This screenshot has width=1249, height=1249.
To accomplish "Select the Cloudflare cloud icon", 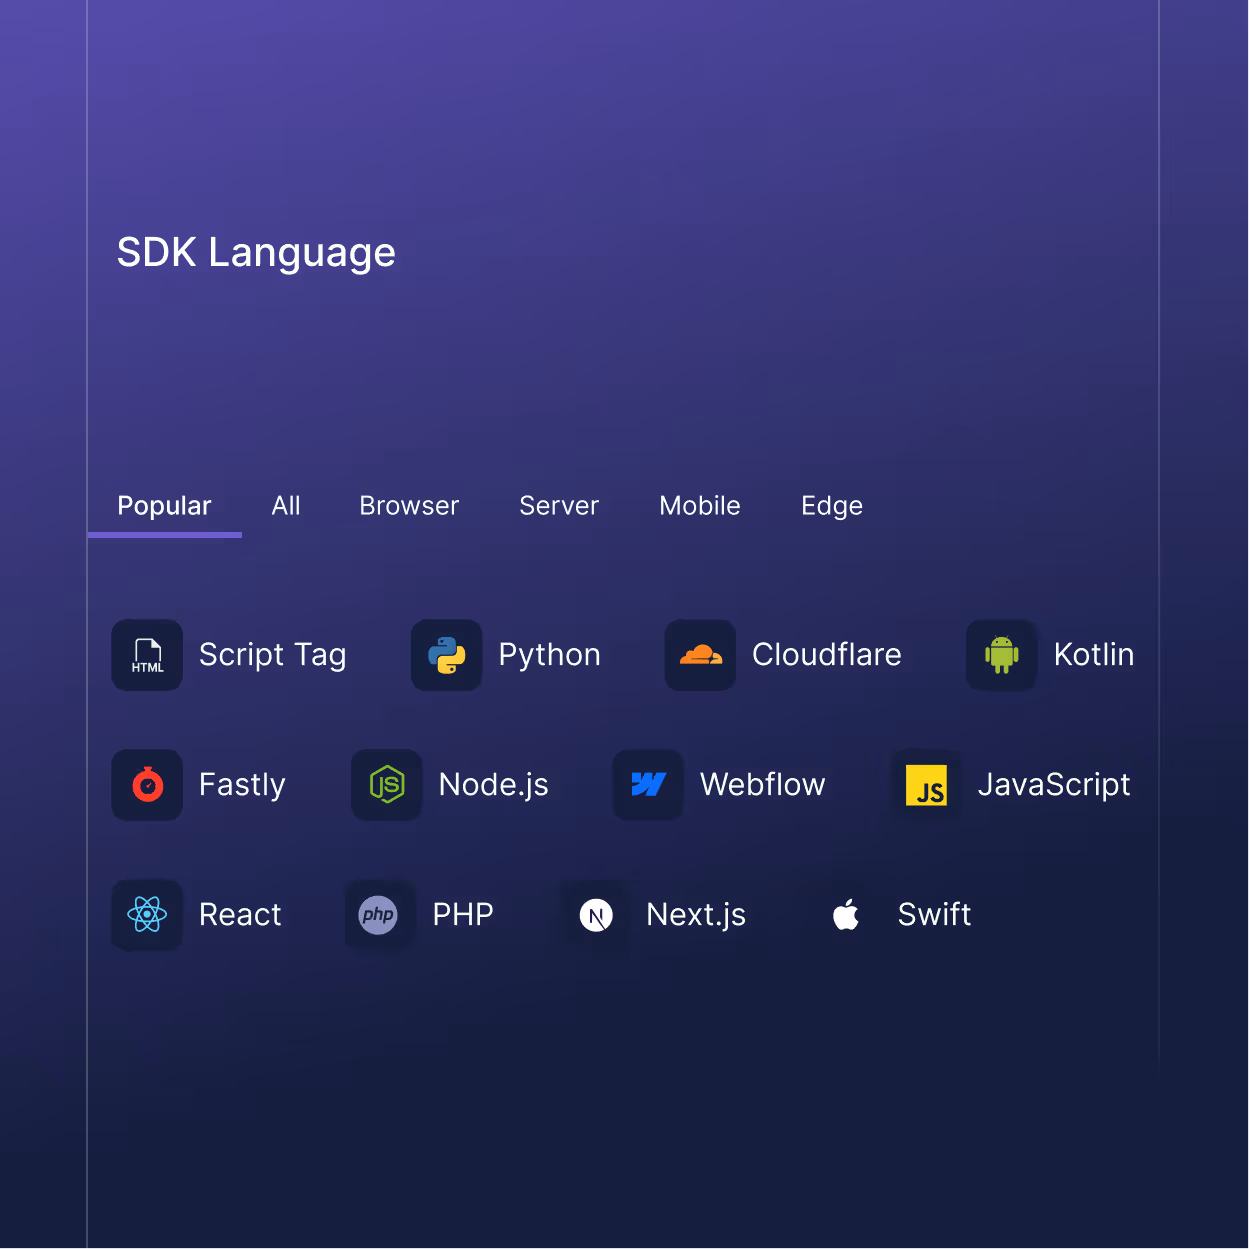I will coord(700,655).
